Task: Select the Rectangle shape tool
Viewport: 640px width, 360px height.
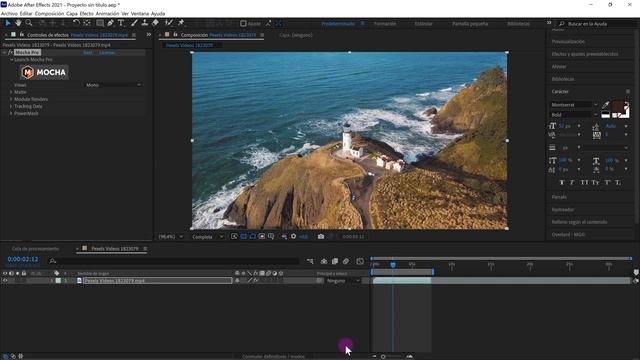Action: coord(100,23)
